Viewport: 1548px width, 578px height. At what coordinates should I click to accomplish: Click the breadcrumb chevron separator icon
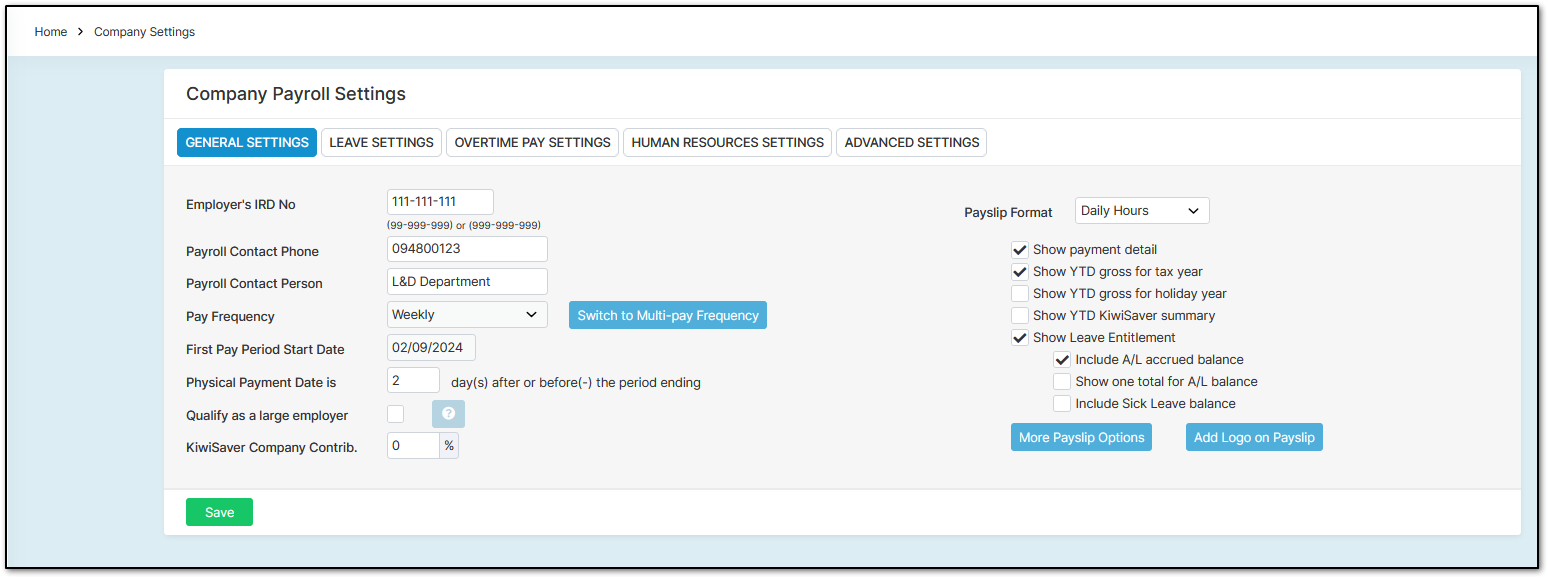point(80,32)
